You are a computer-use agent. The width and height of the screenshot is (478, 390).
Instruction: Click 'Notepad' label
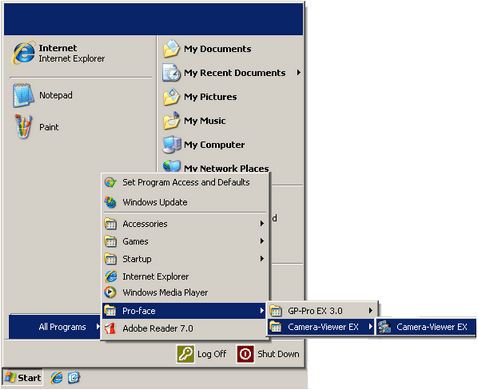(x=56, y=95)
